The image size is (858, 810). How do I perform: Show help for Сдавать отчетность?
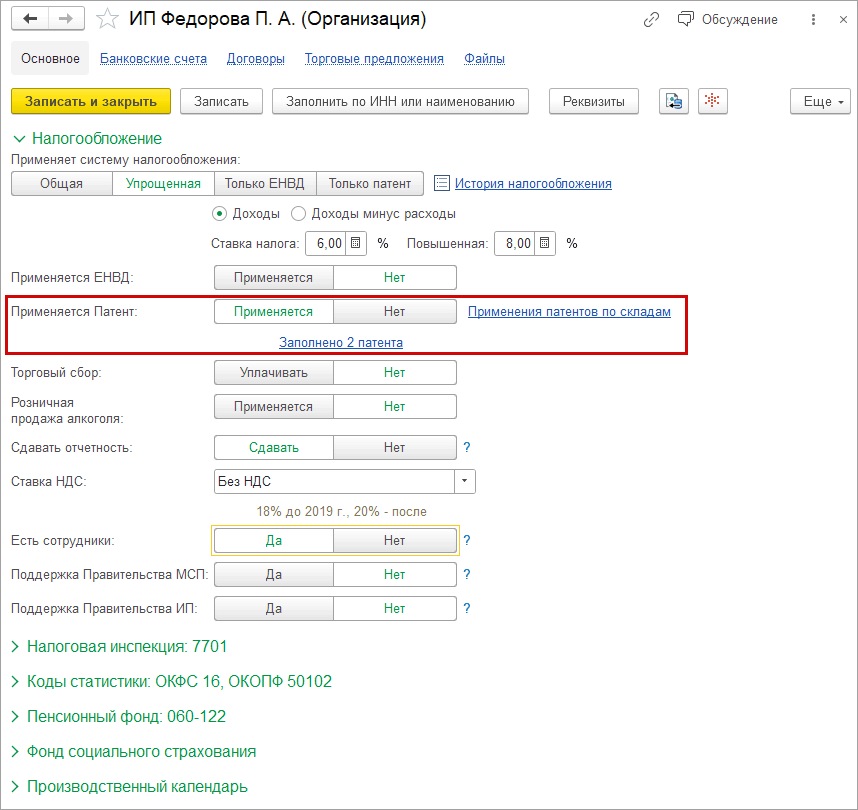467,447
